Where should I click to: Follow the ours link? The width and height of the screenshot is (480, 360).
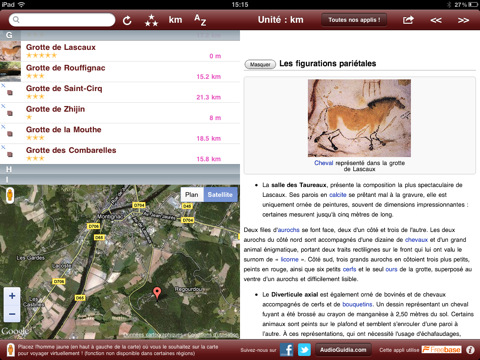coord(391,269)
